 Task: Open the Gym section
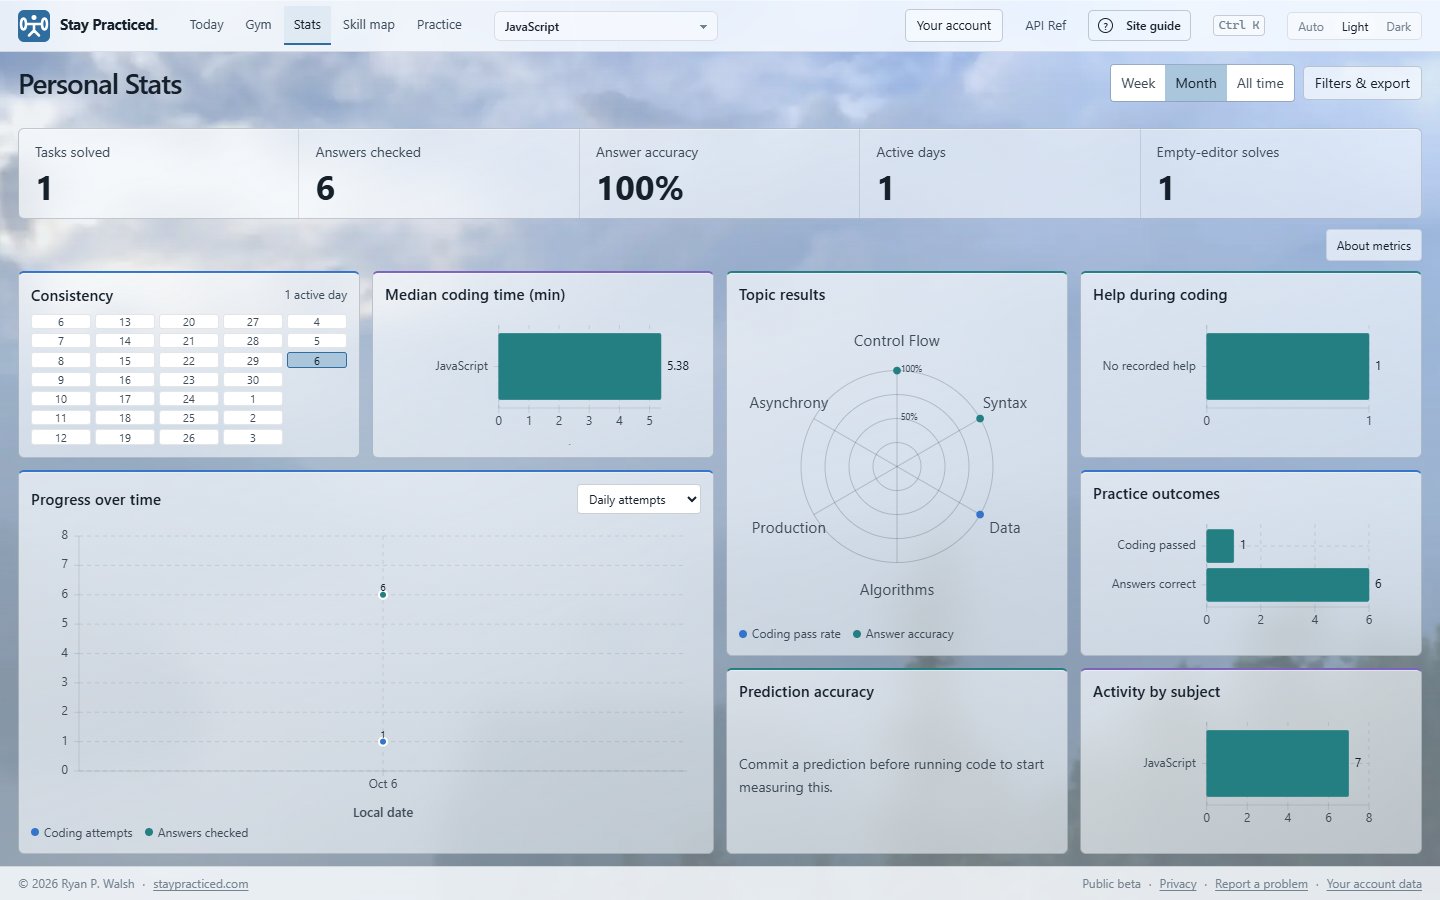(x=258, y=25)
